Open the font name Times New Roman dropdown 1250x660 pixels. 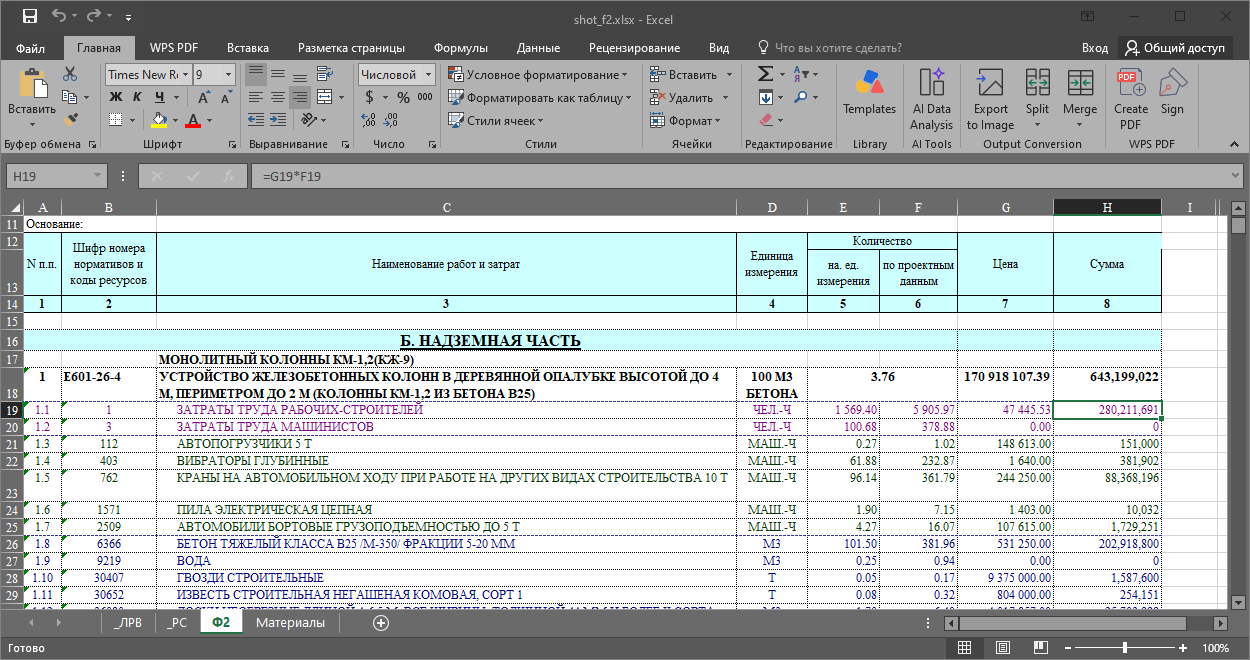[184, 75]
